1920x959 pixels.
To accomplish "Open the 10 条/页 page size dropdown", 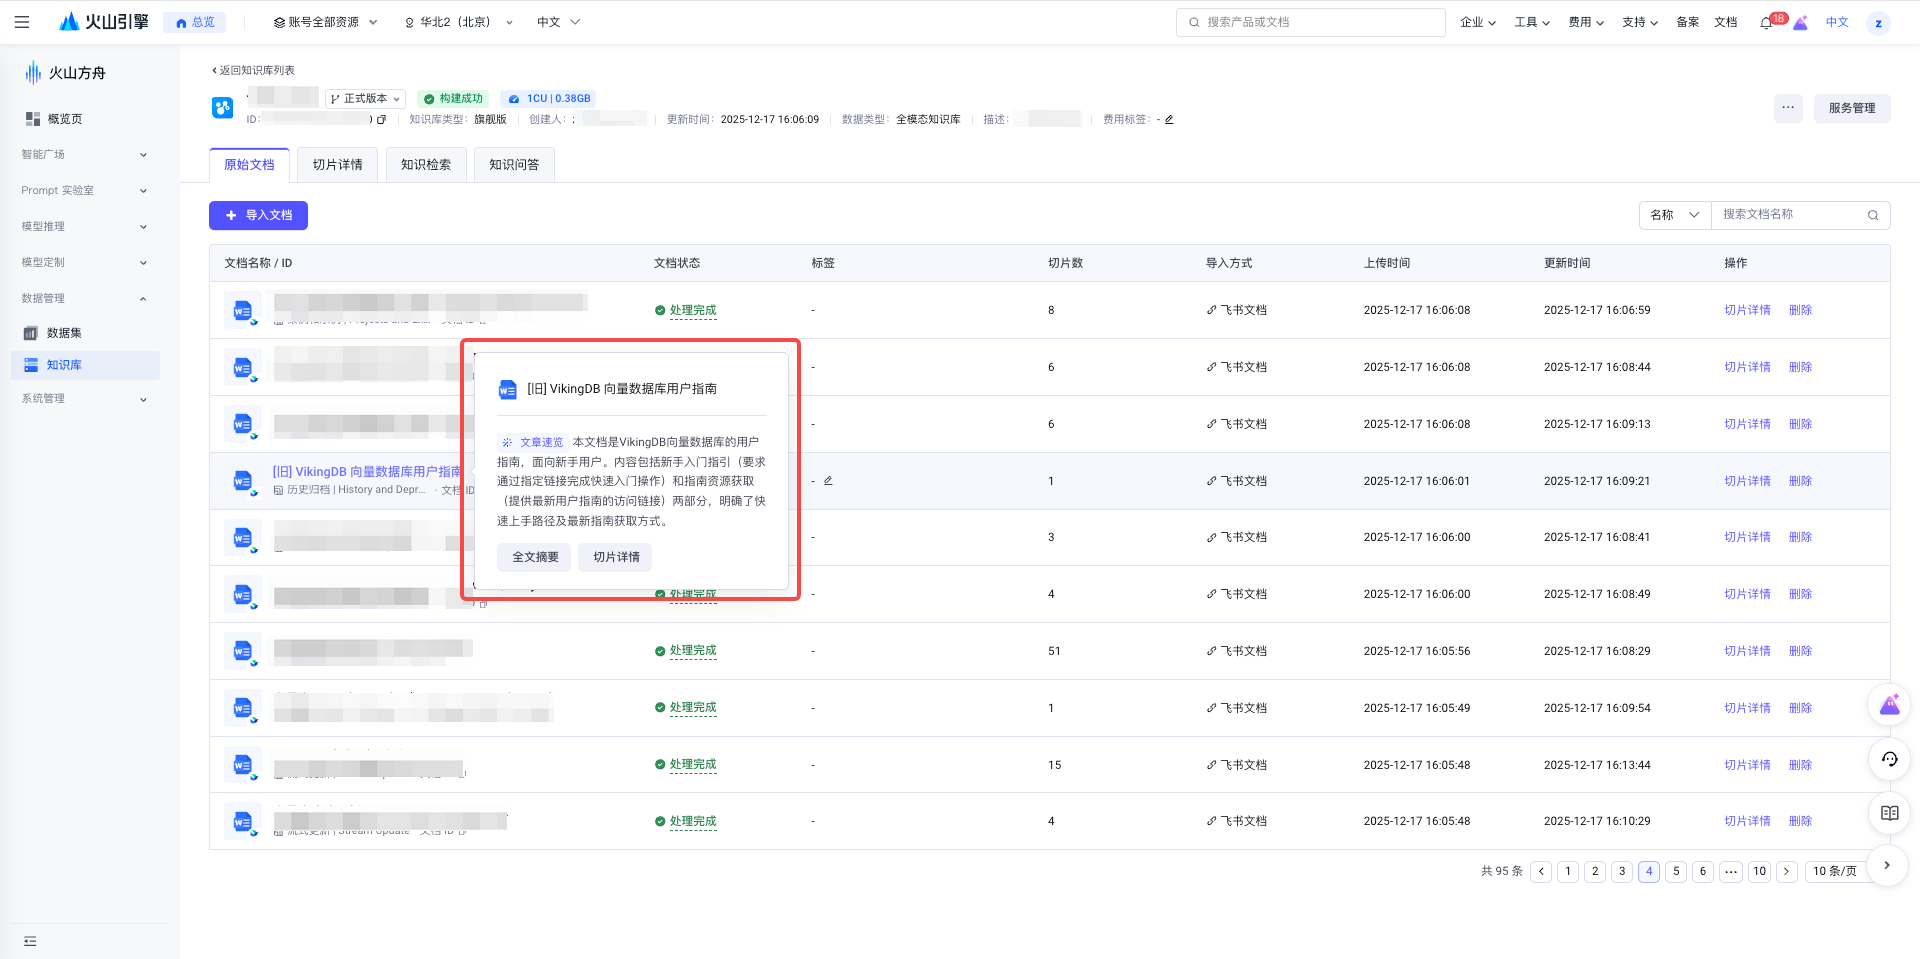I will [x=1838, y=871].
